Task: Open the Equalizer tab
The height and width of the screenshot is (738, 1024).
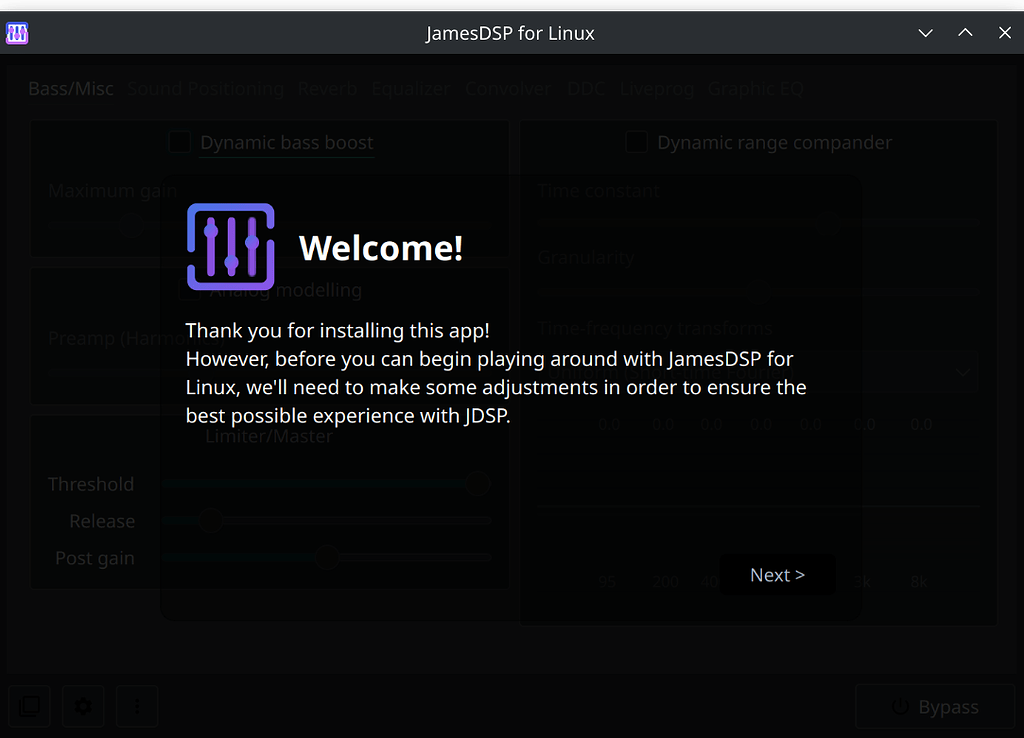Action: coord(410,89)
